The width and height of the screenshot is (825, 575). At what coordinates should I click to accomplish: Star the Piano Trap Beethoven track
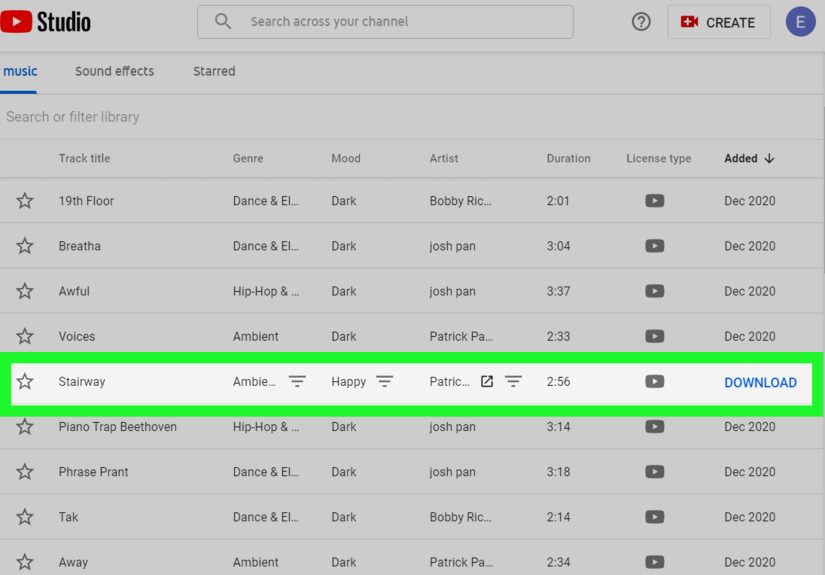(x=25, y=427)
